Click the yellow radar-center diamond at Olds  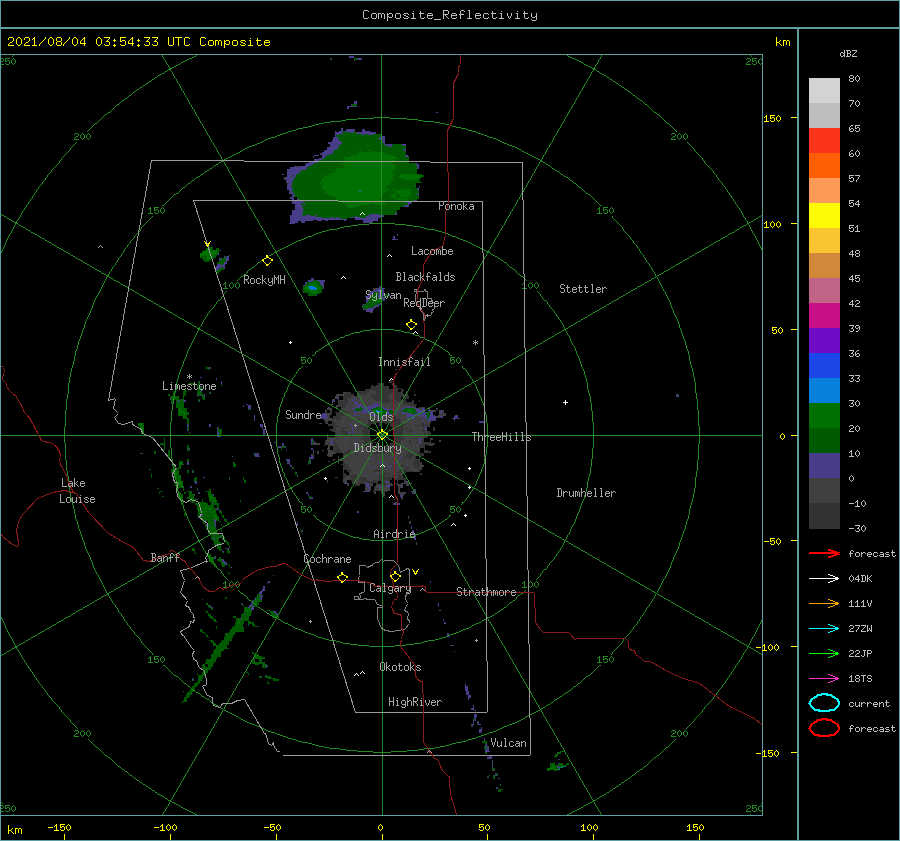pos(382,435)
